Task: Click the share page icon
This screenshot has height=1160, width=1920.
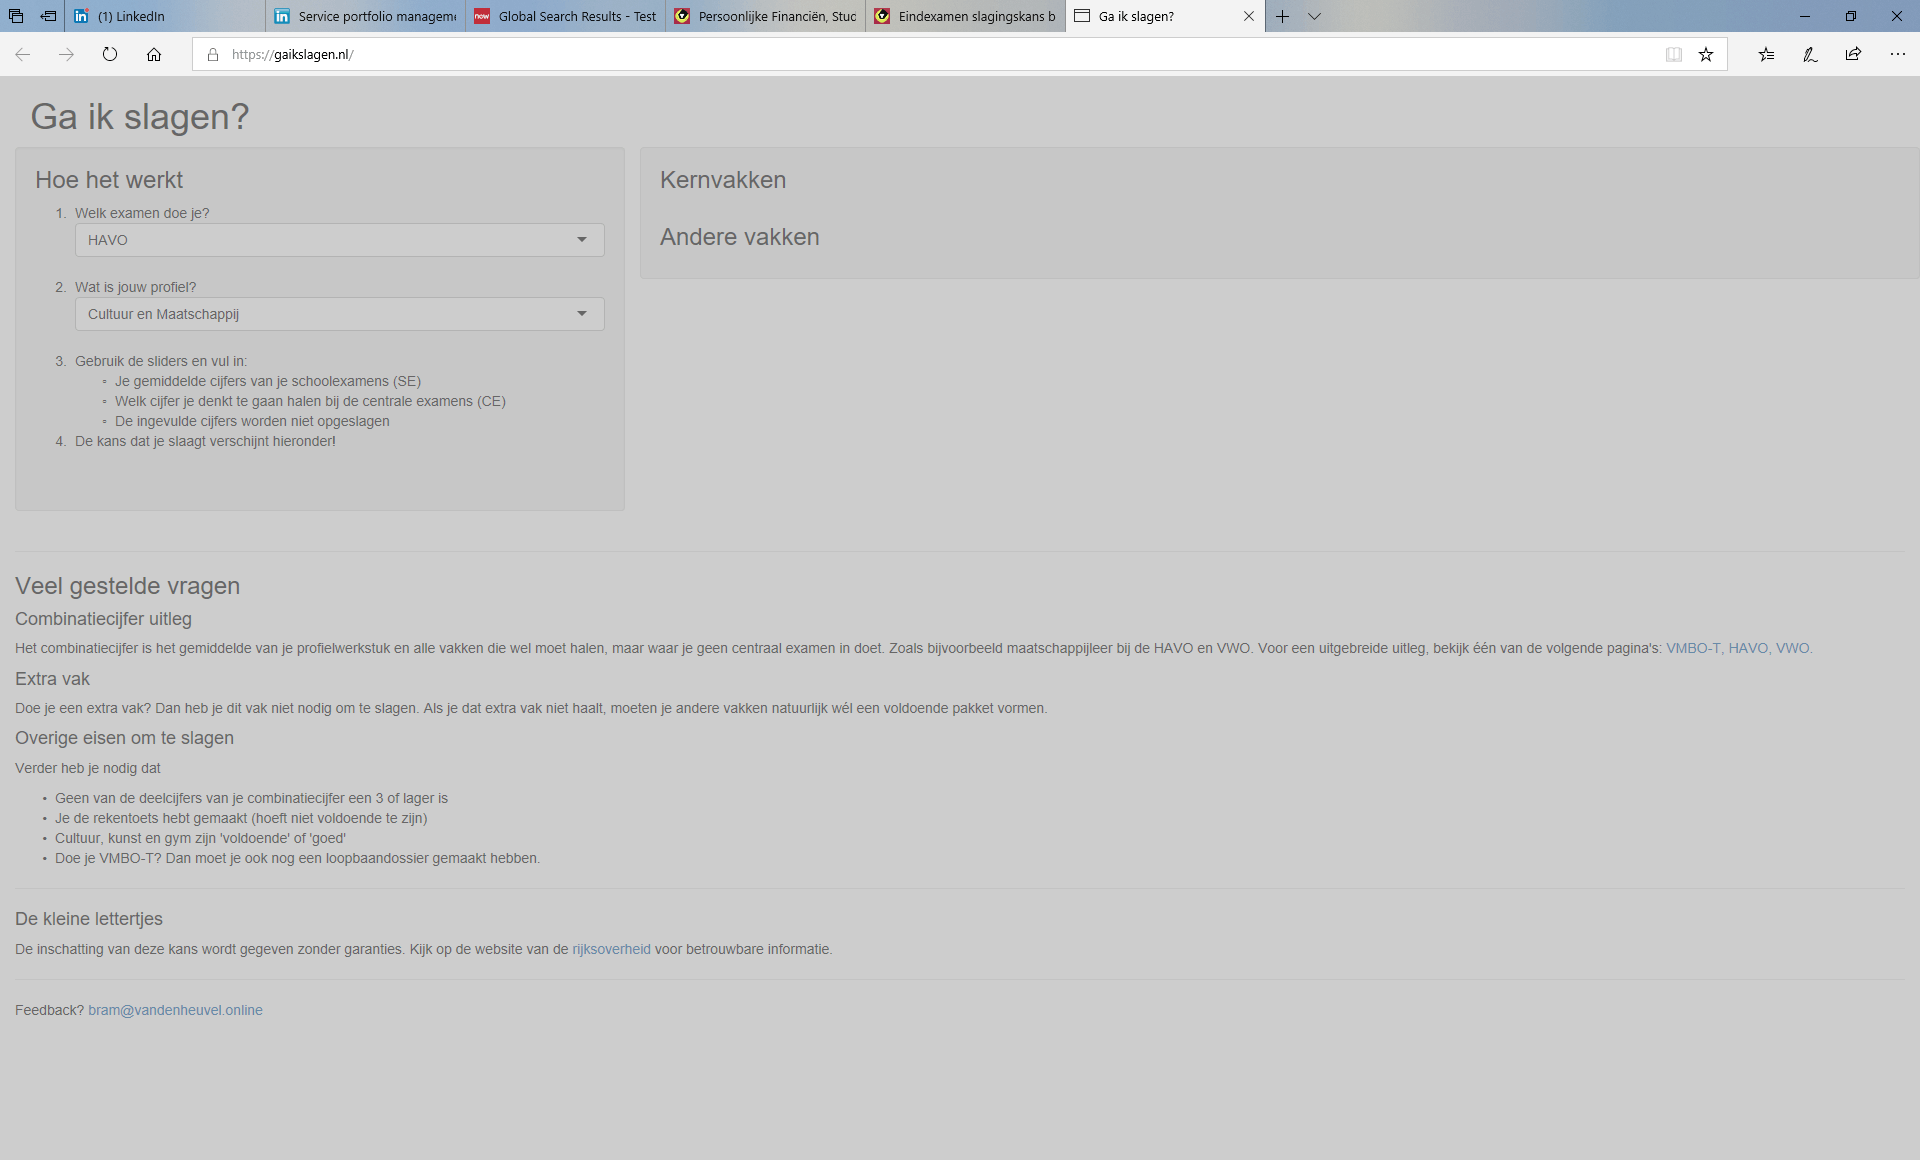Action: point(1853,55)
